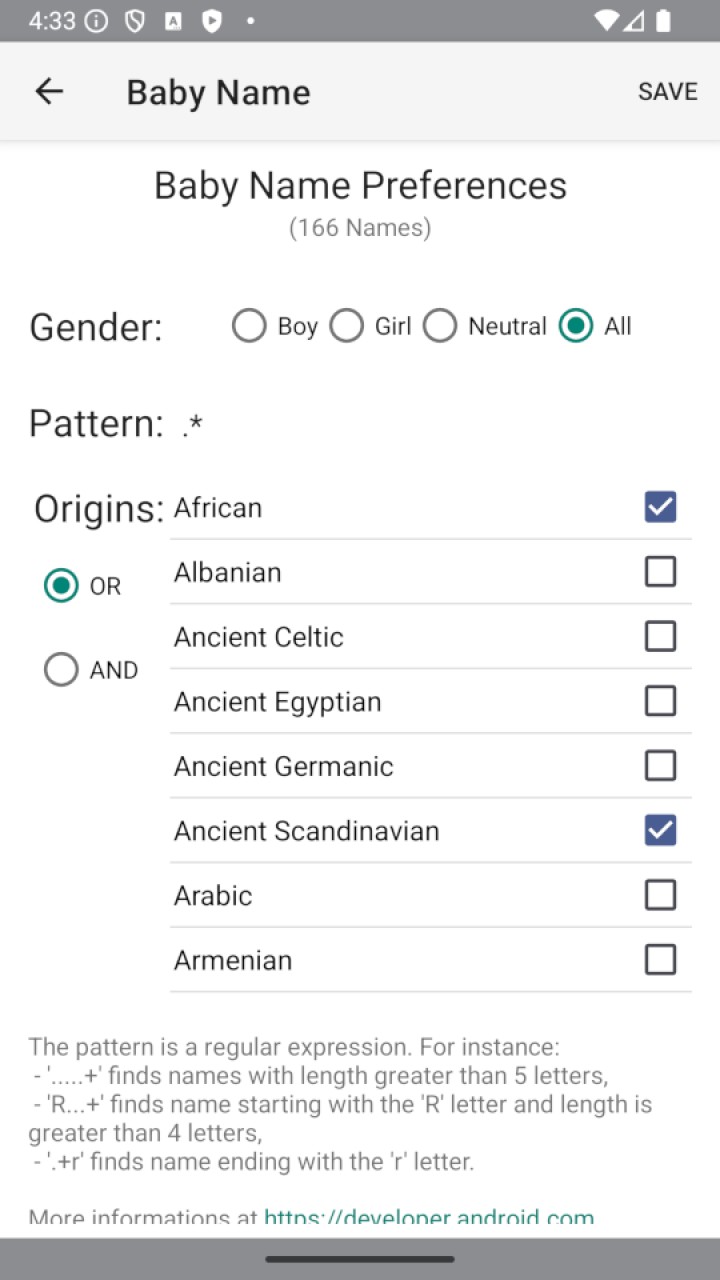
Task: Save the baby name preferences
Action: pyautogui.click(x=668, y=91)
